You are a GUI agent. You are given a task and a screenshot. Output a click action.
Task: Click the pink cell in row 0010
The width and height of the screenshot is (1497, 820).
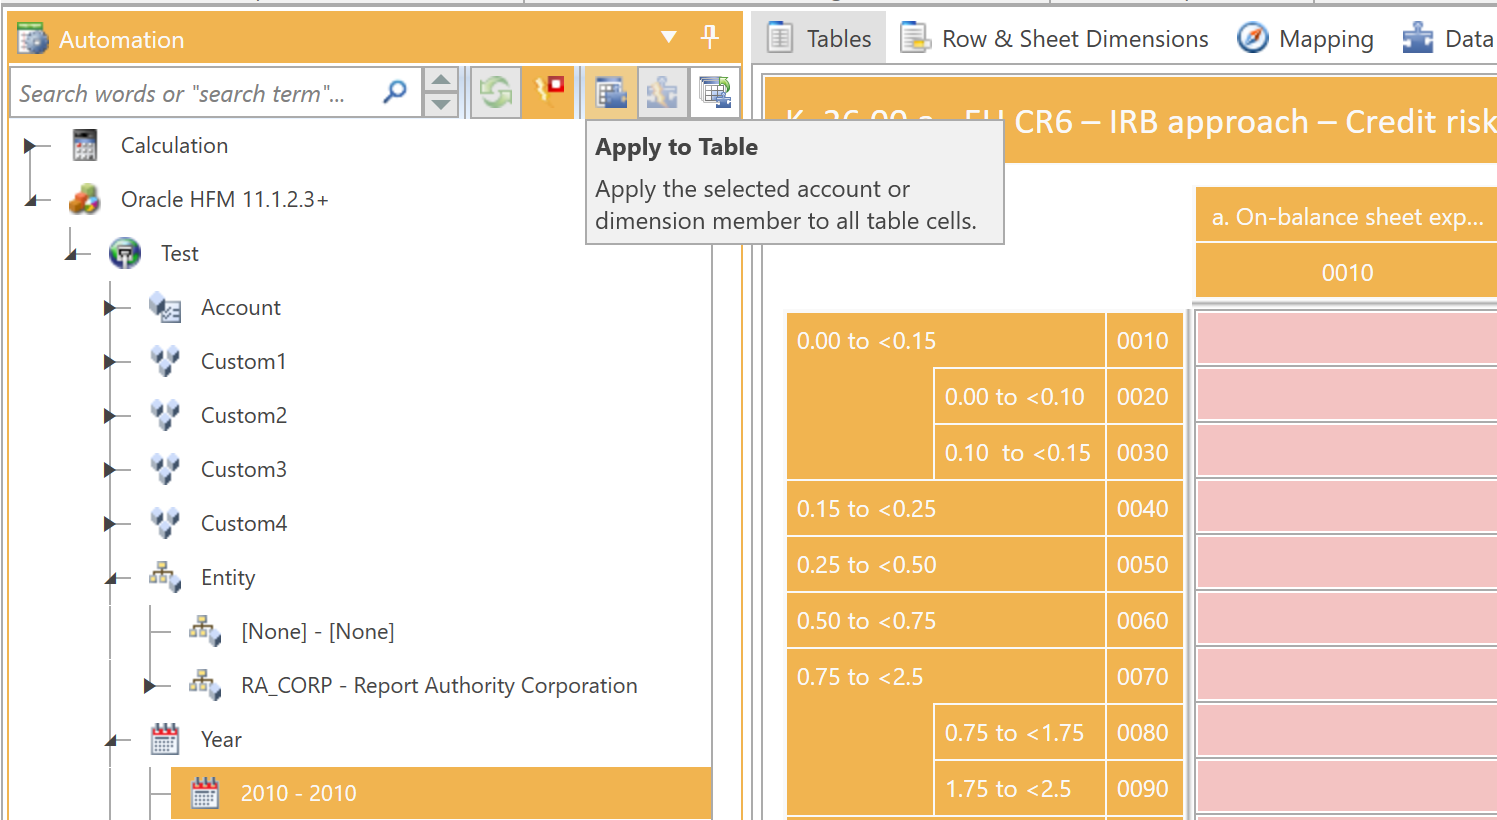(1346, 340)
